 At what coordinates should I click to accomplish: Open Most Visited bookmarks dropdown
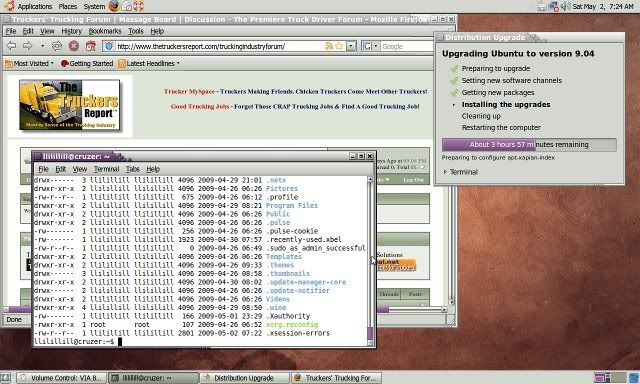coord(29,63)
